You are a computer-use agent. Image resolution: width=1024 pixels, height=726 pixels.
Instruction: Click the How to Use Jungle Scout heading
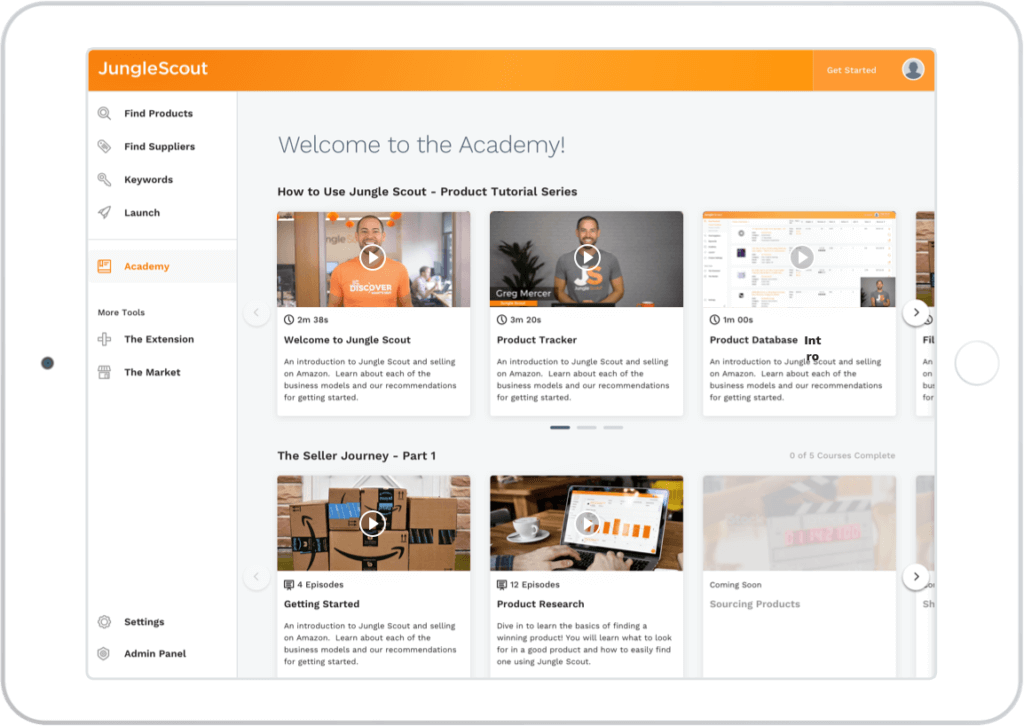[x=427, y=192]
